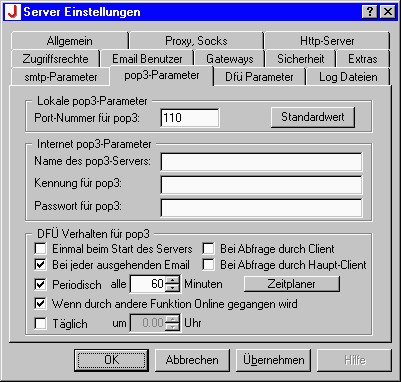Open the Email Benutzer tab
This screenshot has width=401, height=382.
coord(147,59)
